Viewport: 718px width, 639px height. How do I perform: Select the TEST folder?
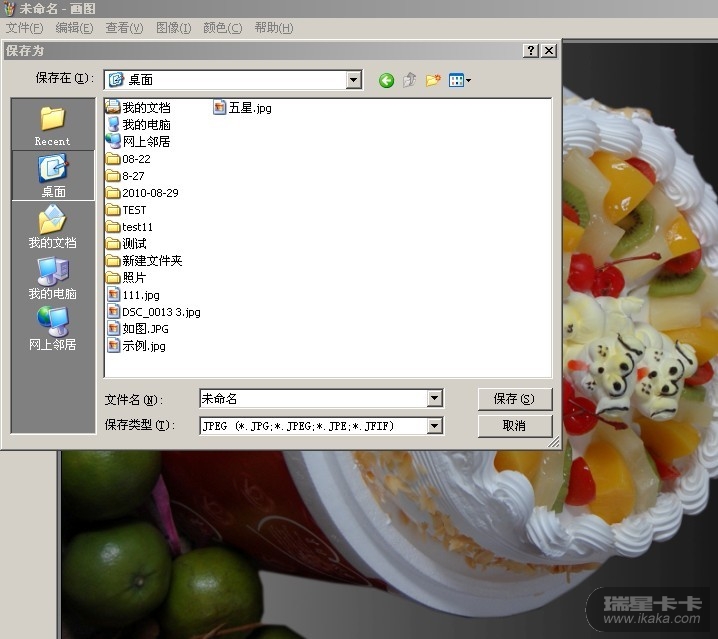click(x=126, y=210)
